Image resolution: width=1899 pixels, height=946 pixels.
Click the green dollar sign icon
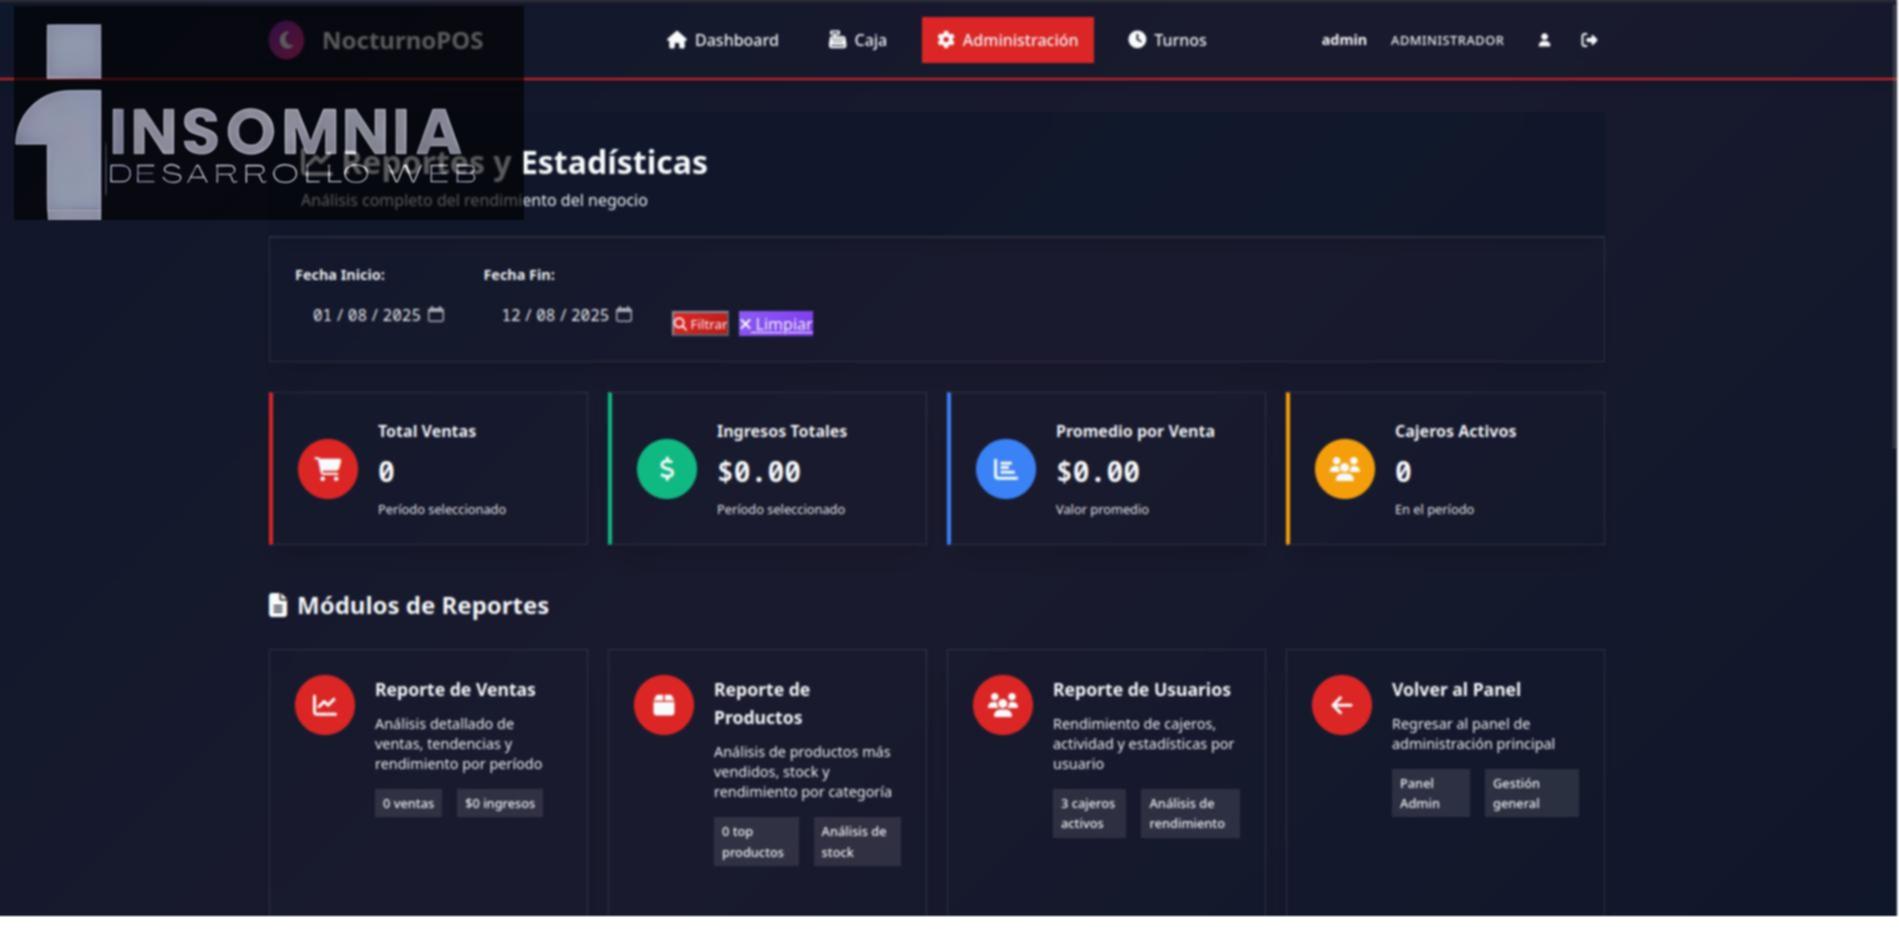[667, 469]
